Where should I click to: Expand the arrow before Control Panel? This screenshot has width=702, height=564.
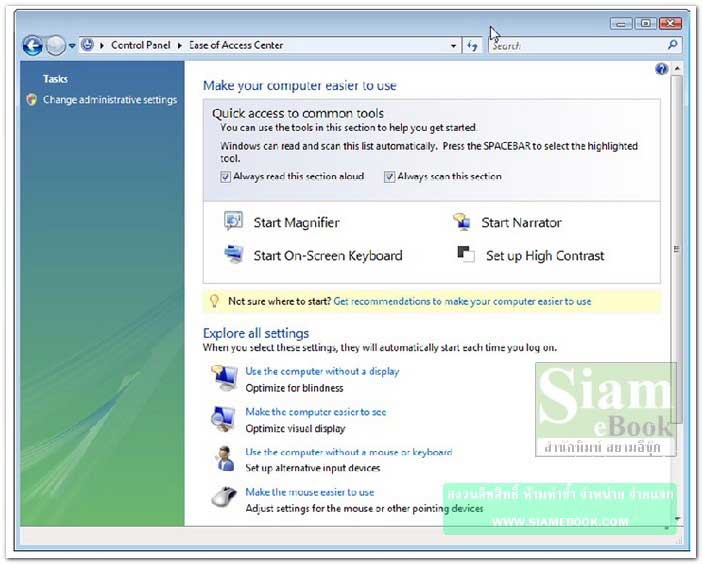(102, 46)
